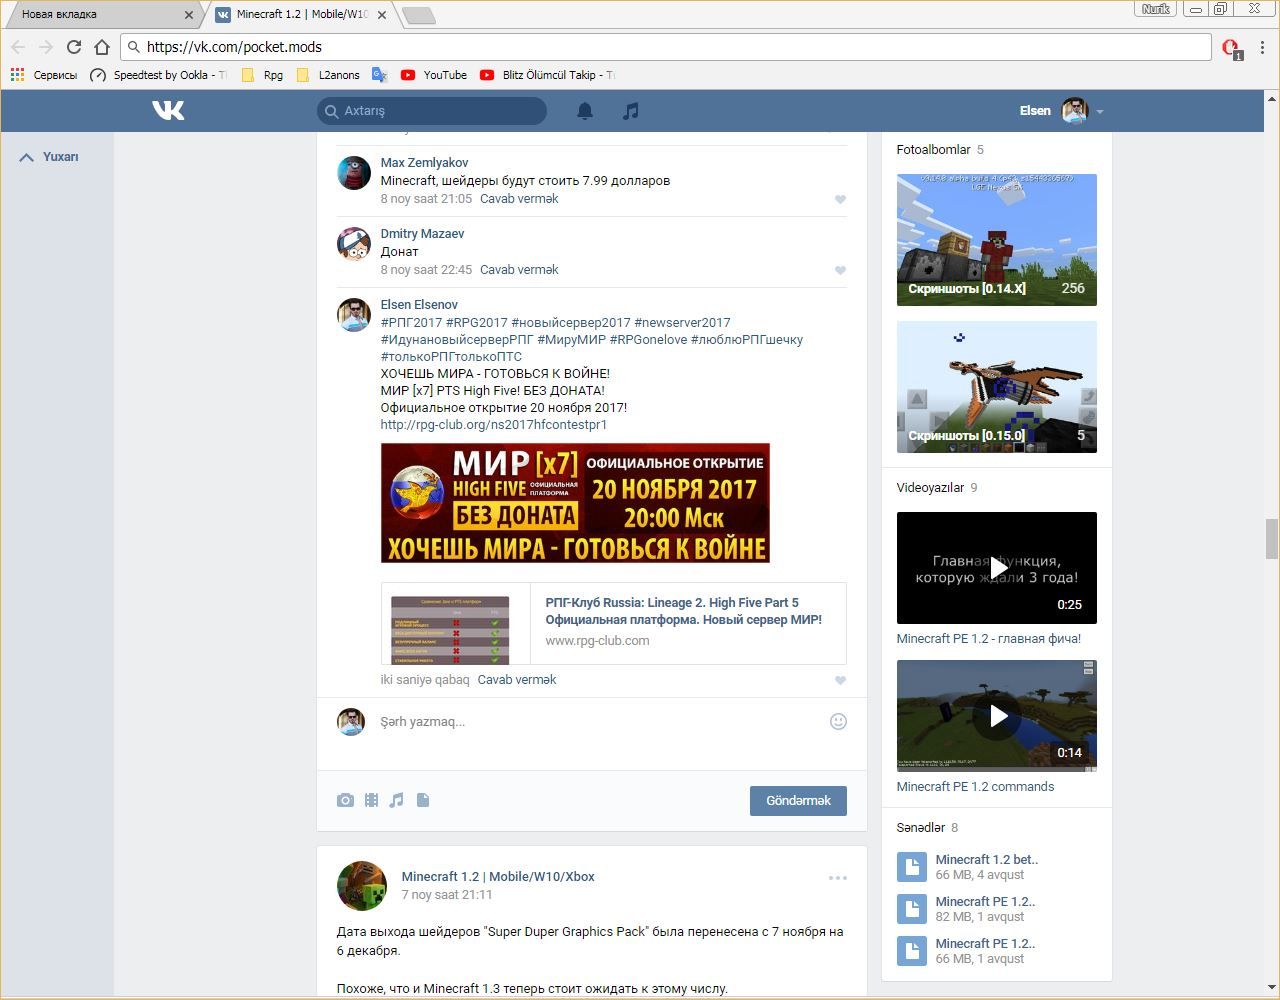Open emoji picker in comment box

pos(838,721)
